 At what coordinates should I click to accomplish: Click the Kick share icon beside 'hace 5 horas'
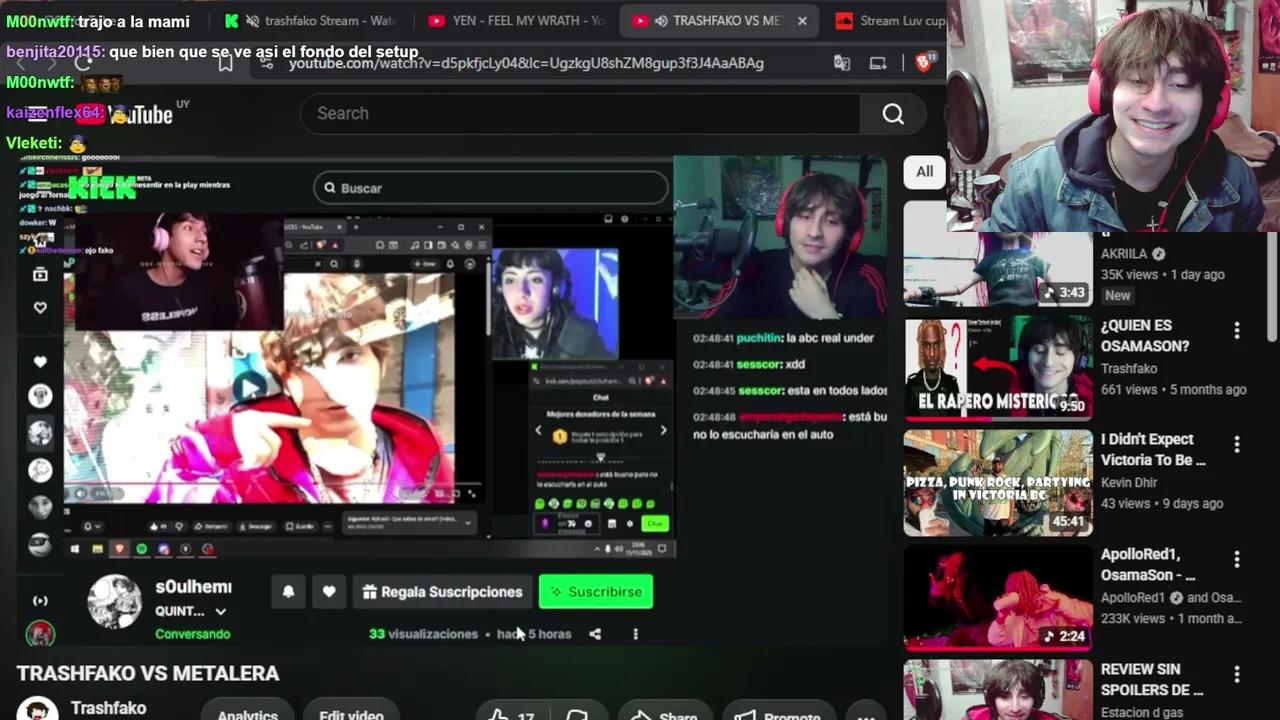(595, 634)
